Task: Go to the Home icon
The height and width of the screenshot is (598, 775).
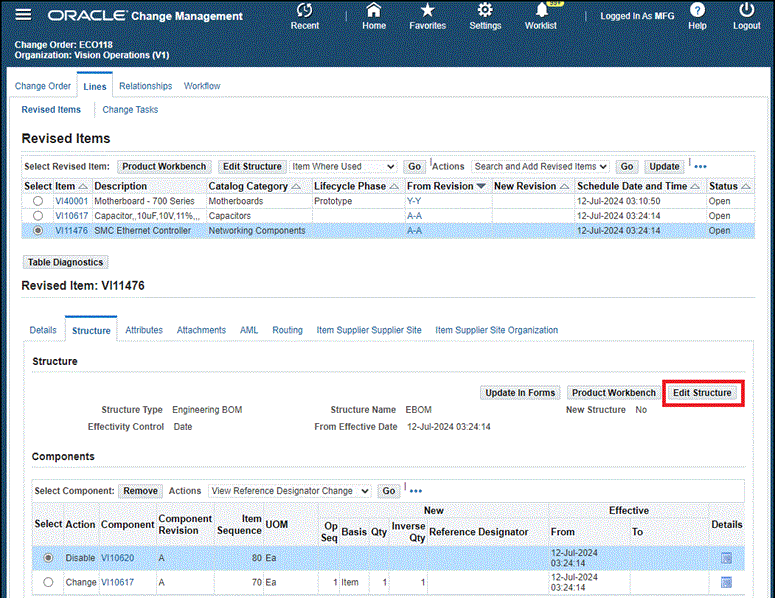Action: 374,11
